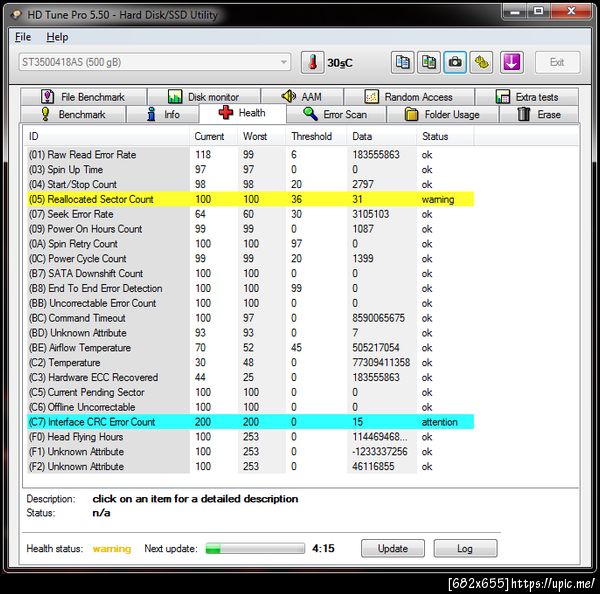Switch to the Disk monitor tab

(x=204, y=97)
